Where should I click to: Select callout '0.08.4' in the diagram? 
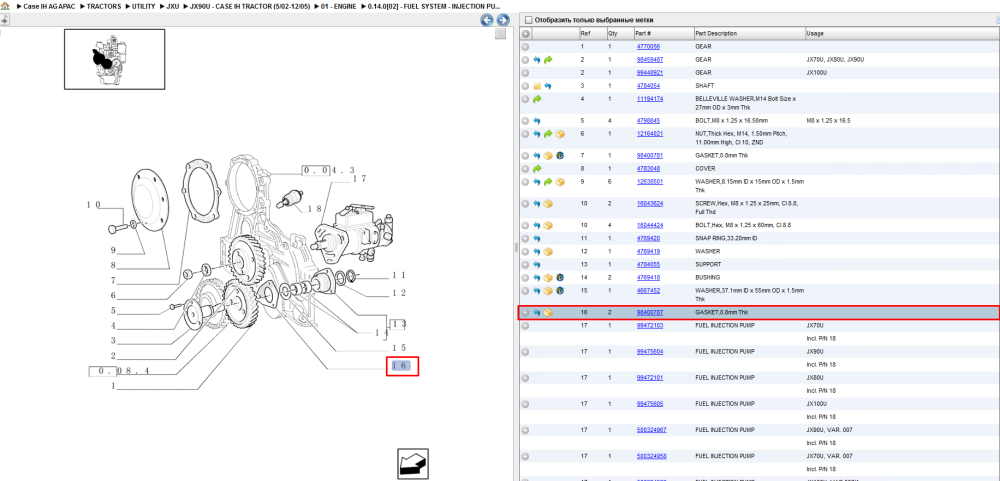pyautogui.click(x=120, y=371)
